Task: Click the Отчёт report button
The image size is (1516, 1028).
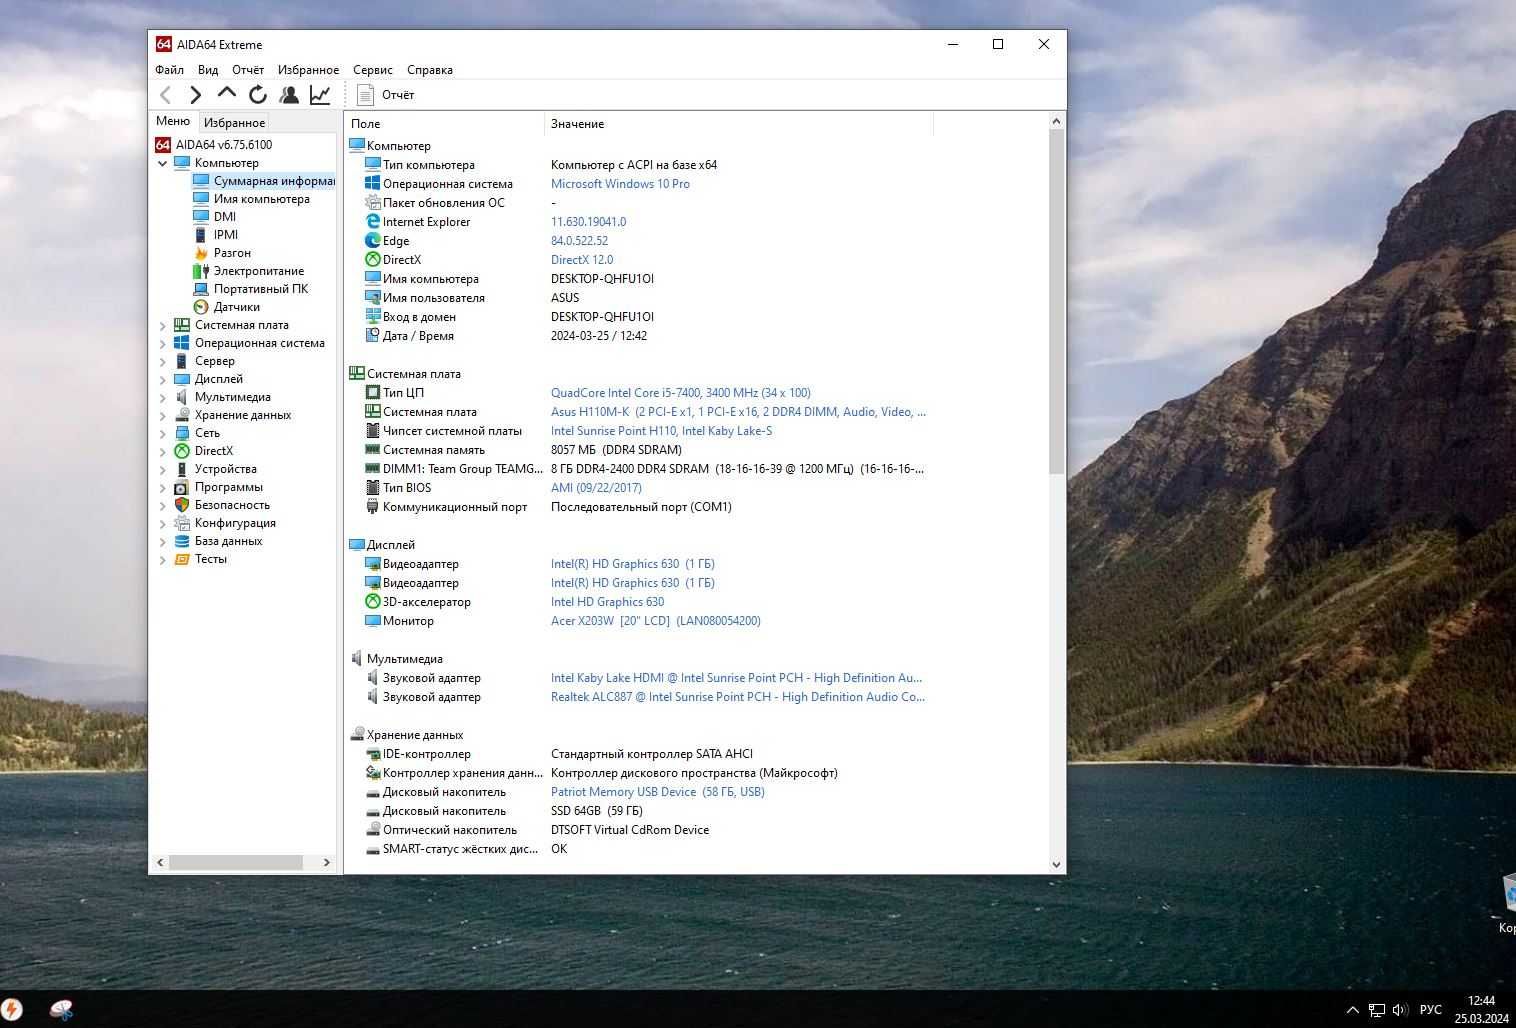Action: (386, 95)
